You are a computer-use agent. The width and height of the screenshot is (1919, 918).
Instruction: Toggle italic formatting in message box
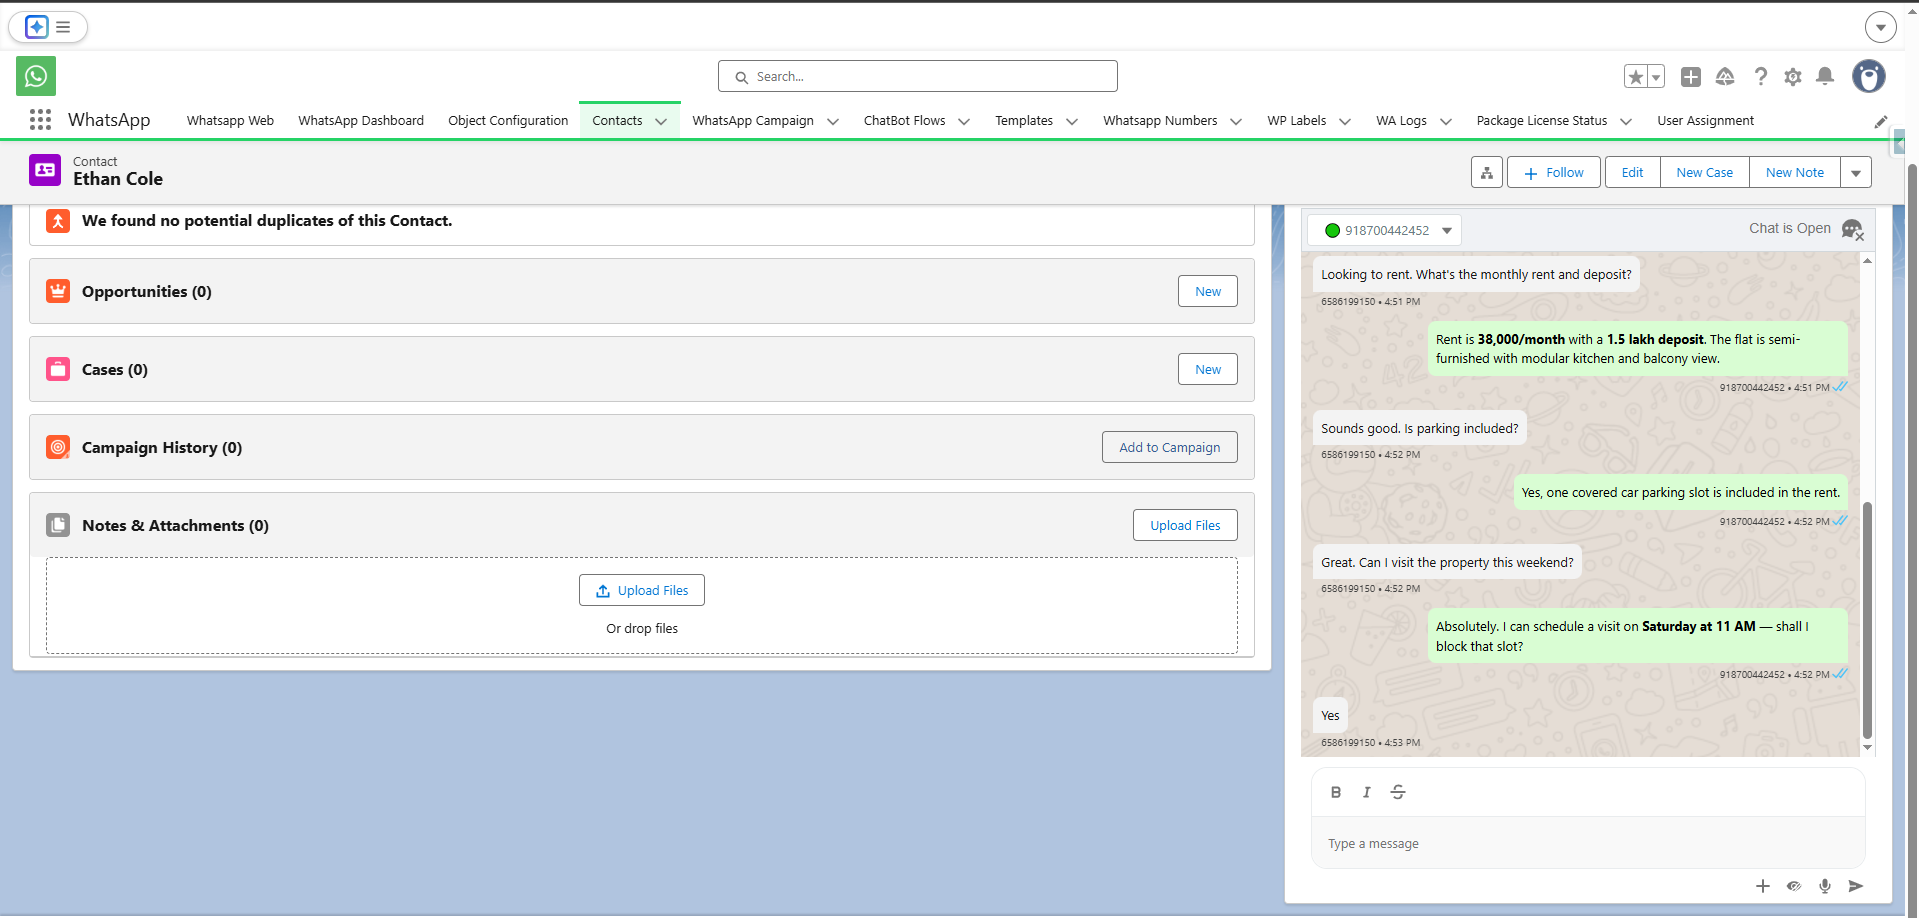pyautogui.click(x=1366, y=791)
